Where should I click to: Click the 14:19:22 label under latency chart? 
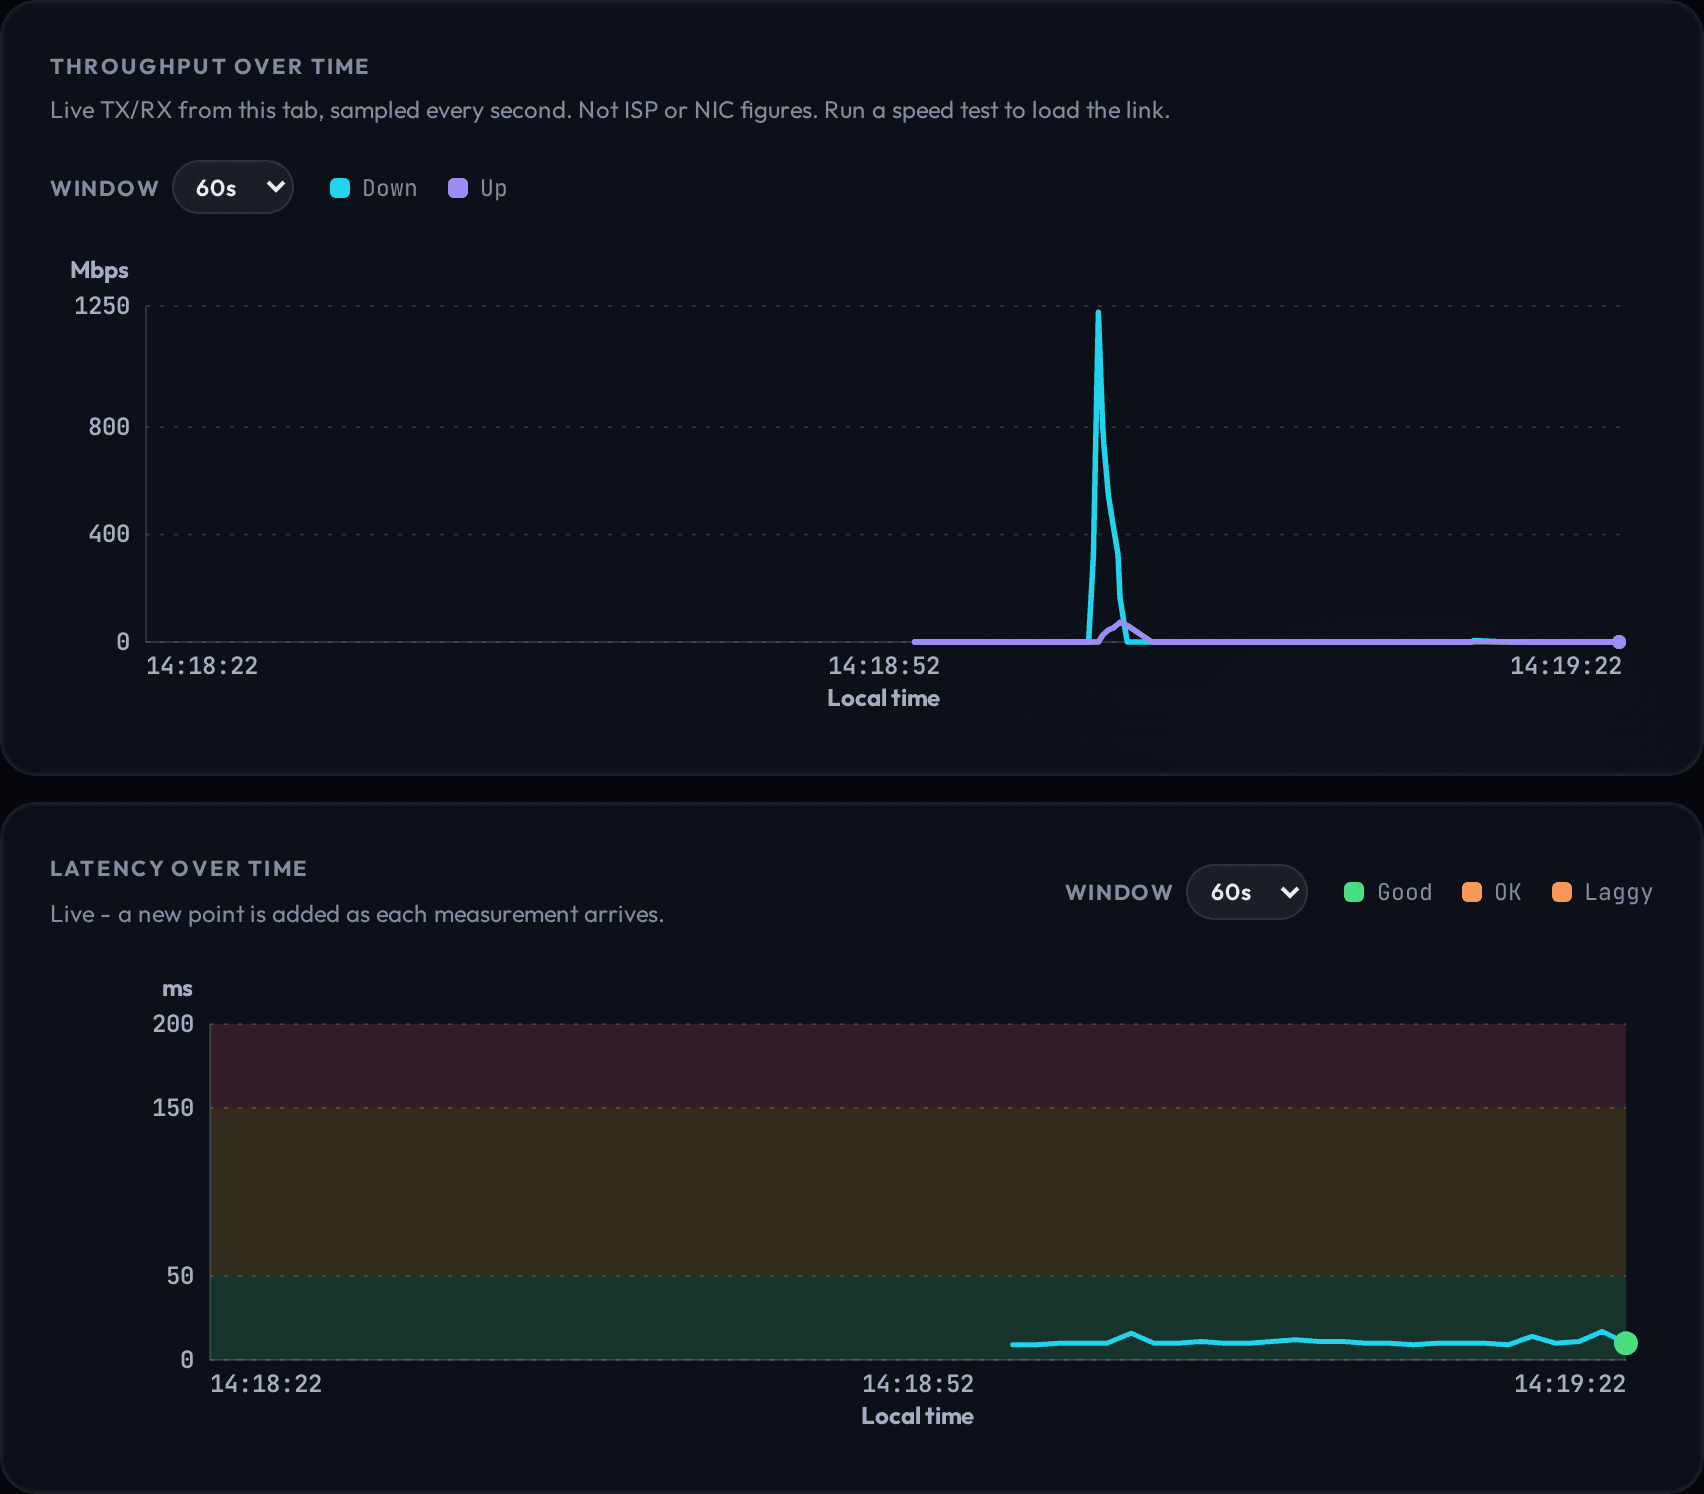point(1570,1384)
